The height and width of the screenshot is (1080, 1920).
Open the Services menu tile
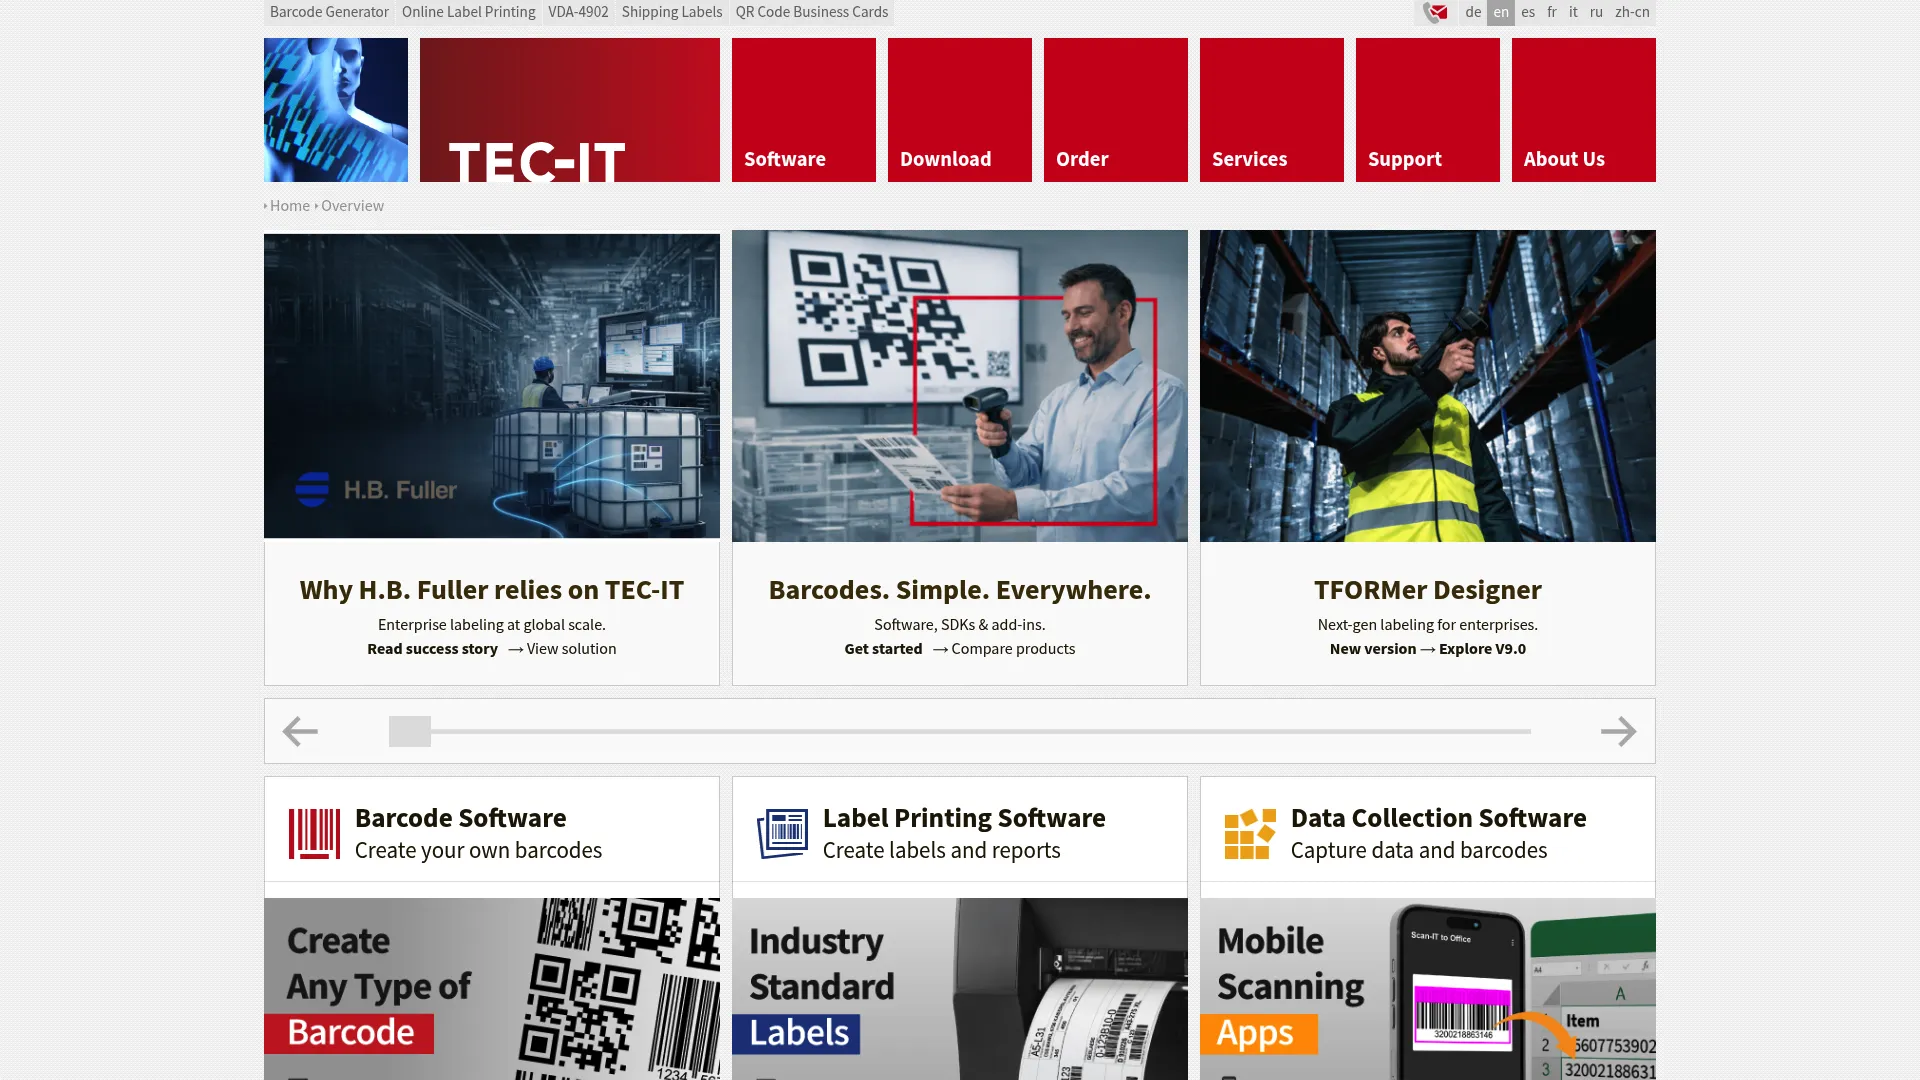[x=1272, y=110]
